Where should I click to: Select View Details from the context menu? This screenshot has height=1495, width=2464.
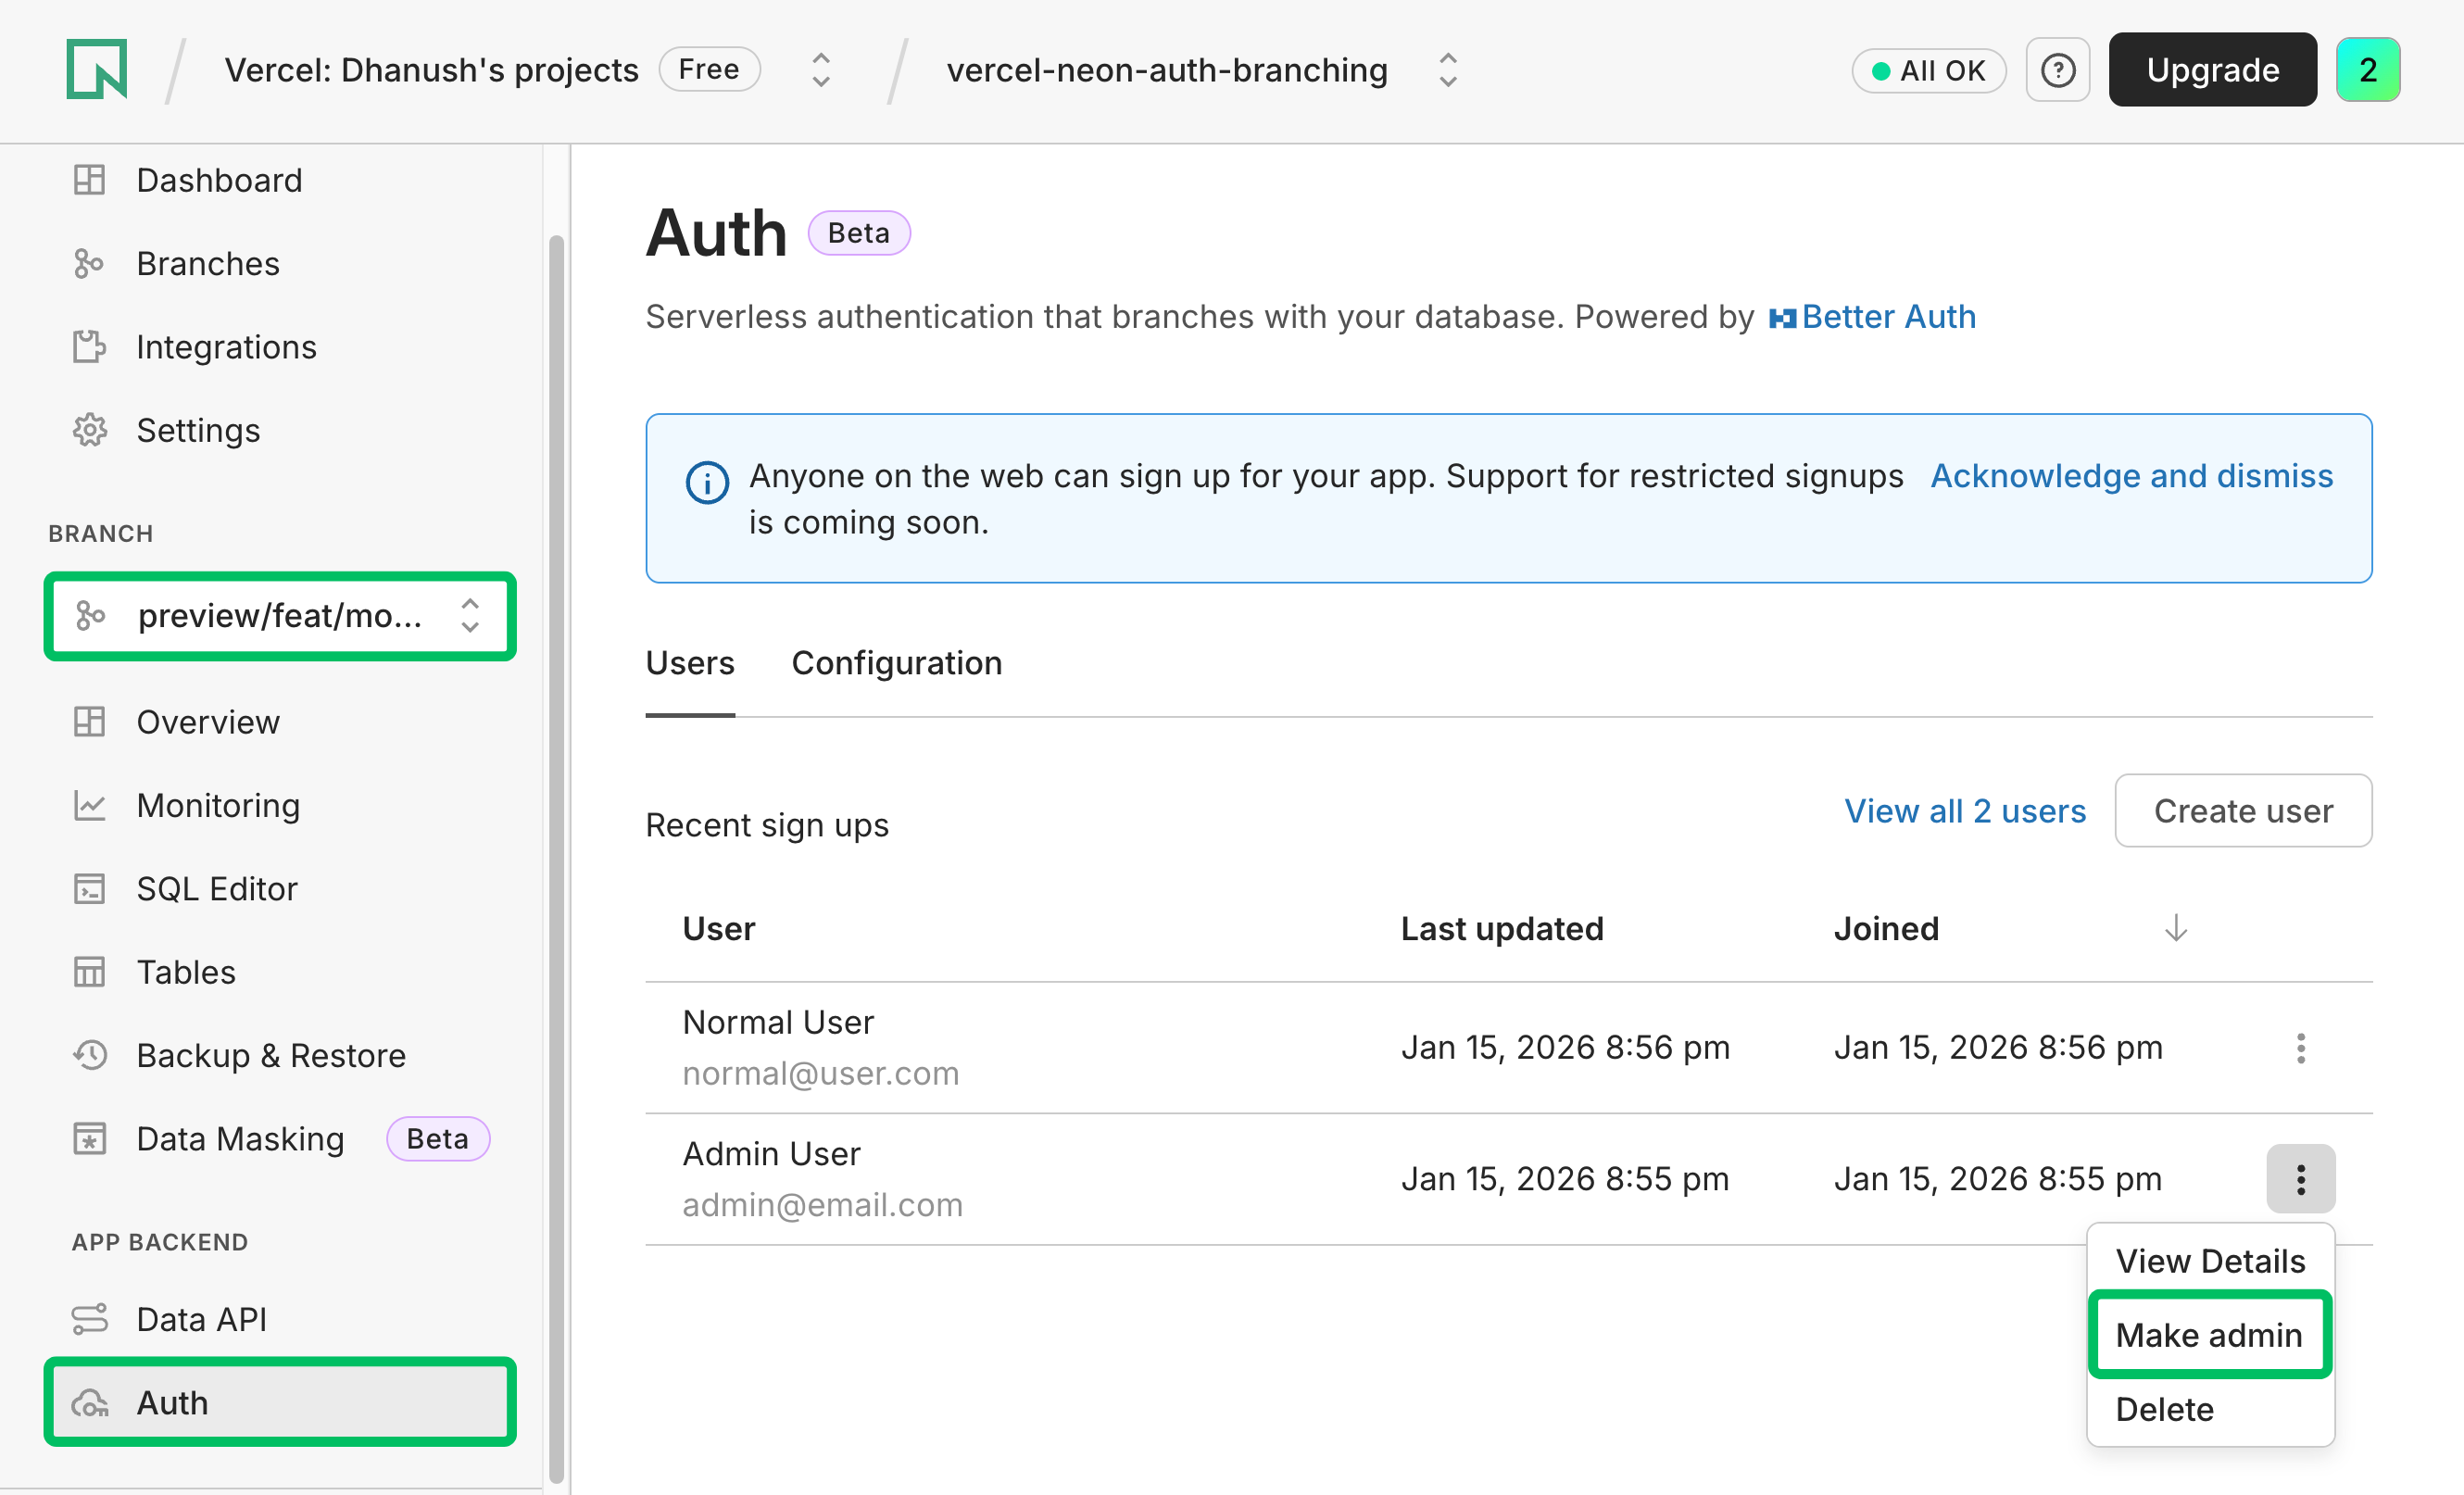2210,1261
